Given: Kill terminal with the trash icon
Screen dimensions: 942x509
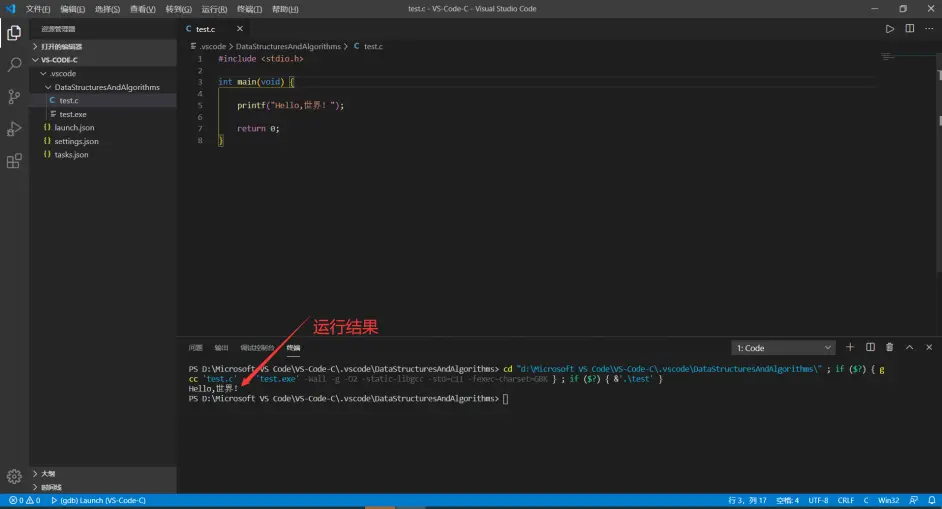Looking at the screenshot, I should 889,347.
